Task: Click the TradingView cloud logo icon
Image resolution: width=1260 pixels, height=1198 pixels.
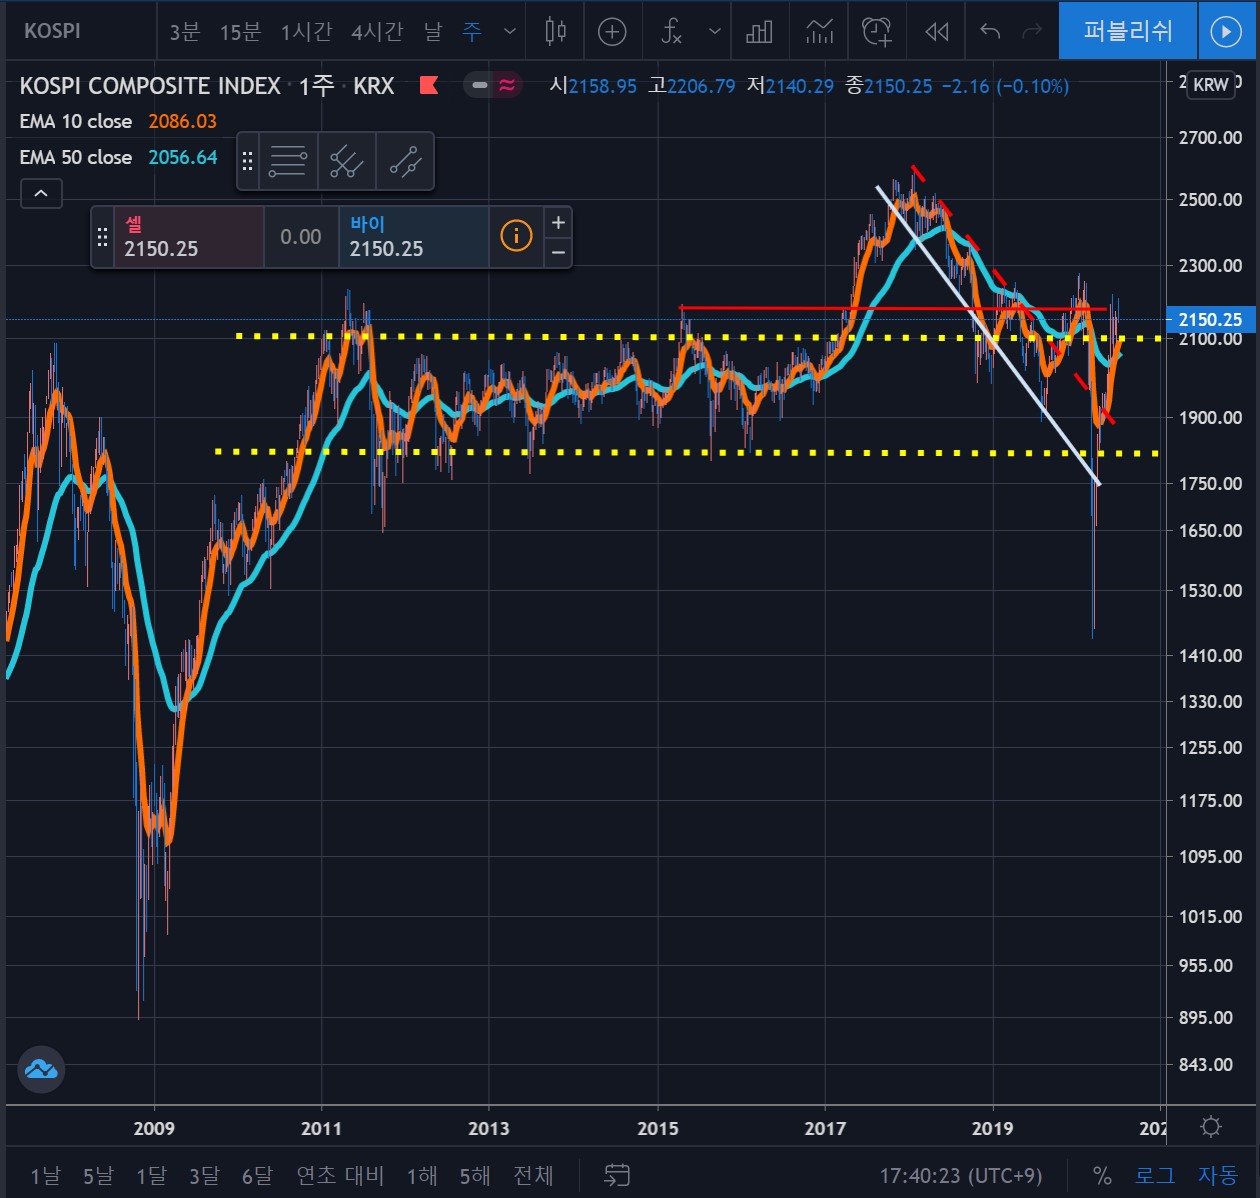Action: point(42,1070)
